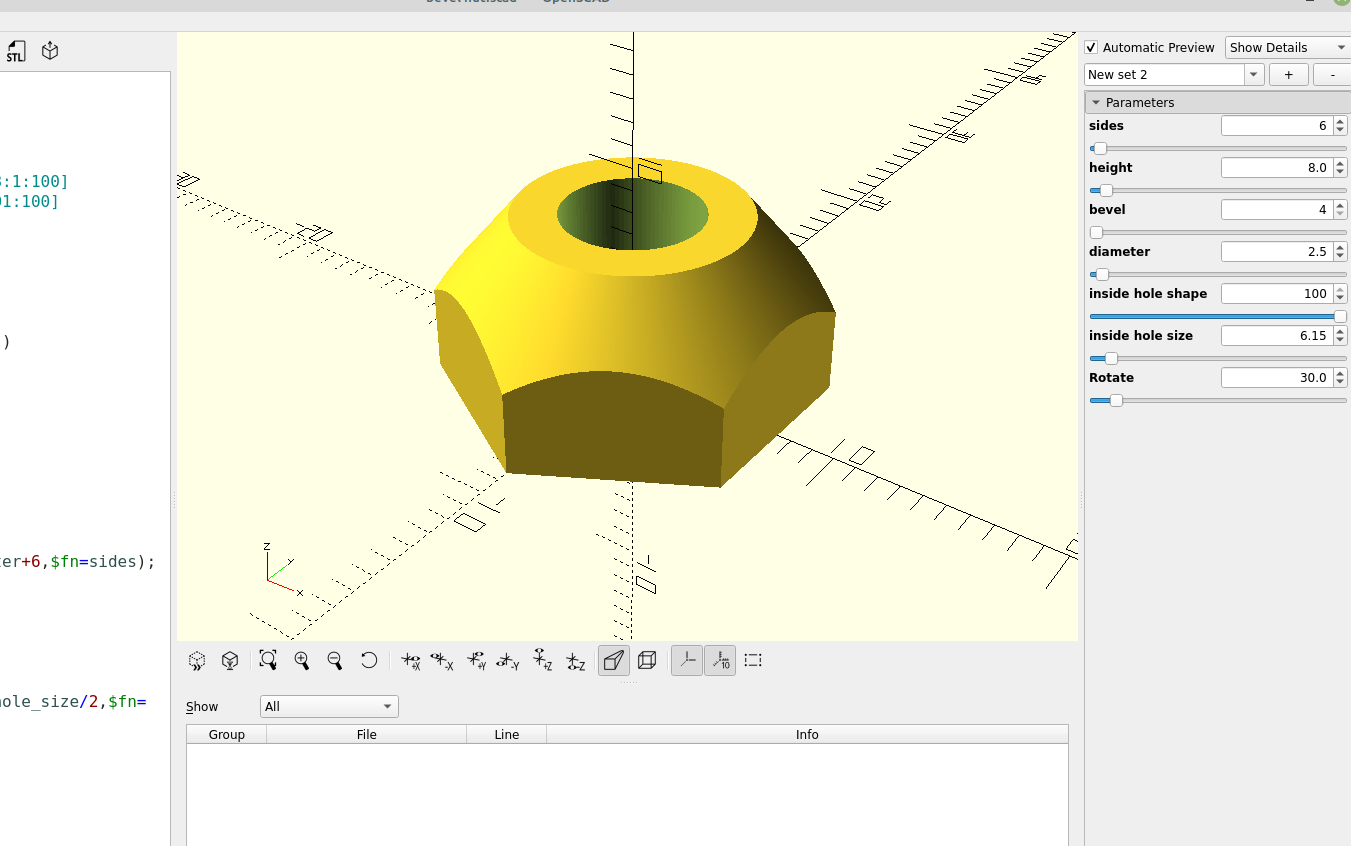This screenshot has height=846, width=1351.
Task: Click the Reset View icon in viewport toolbar
Action: [x=368, y=660]
